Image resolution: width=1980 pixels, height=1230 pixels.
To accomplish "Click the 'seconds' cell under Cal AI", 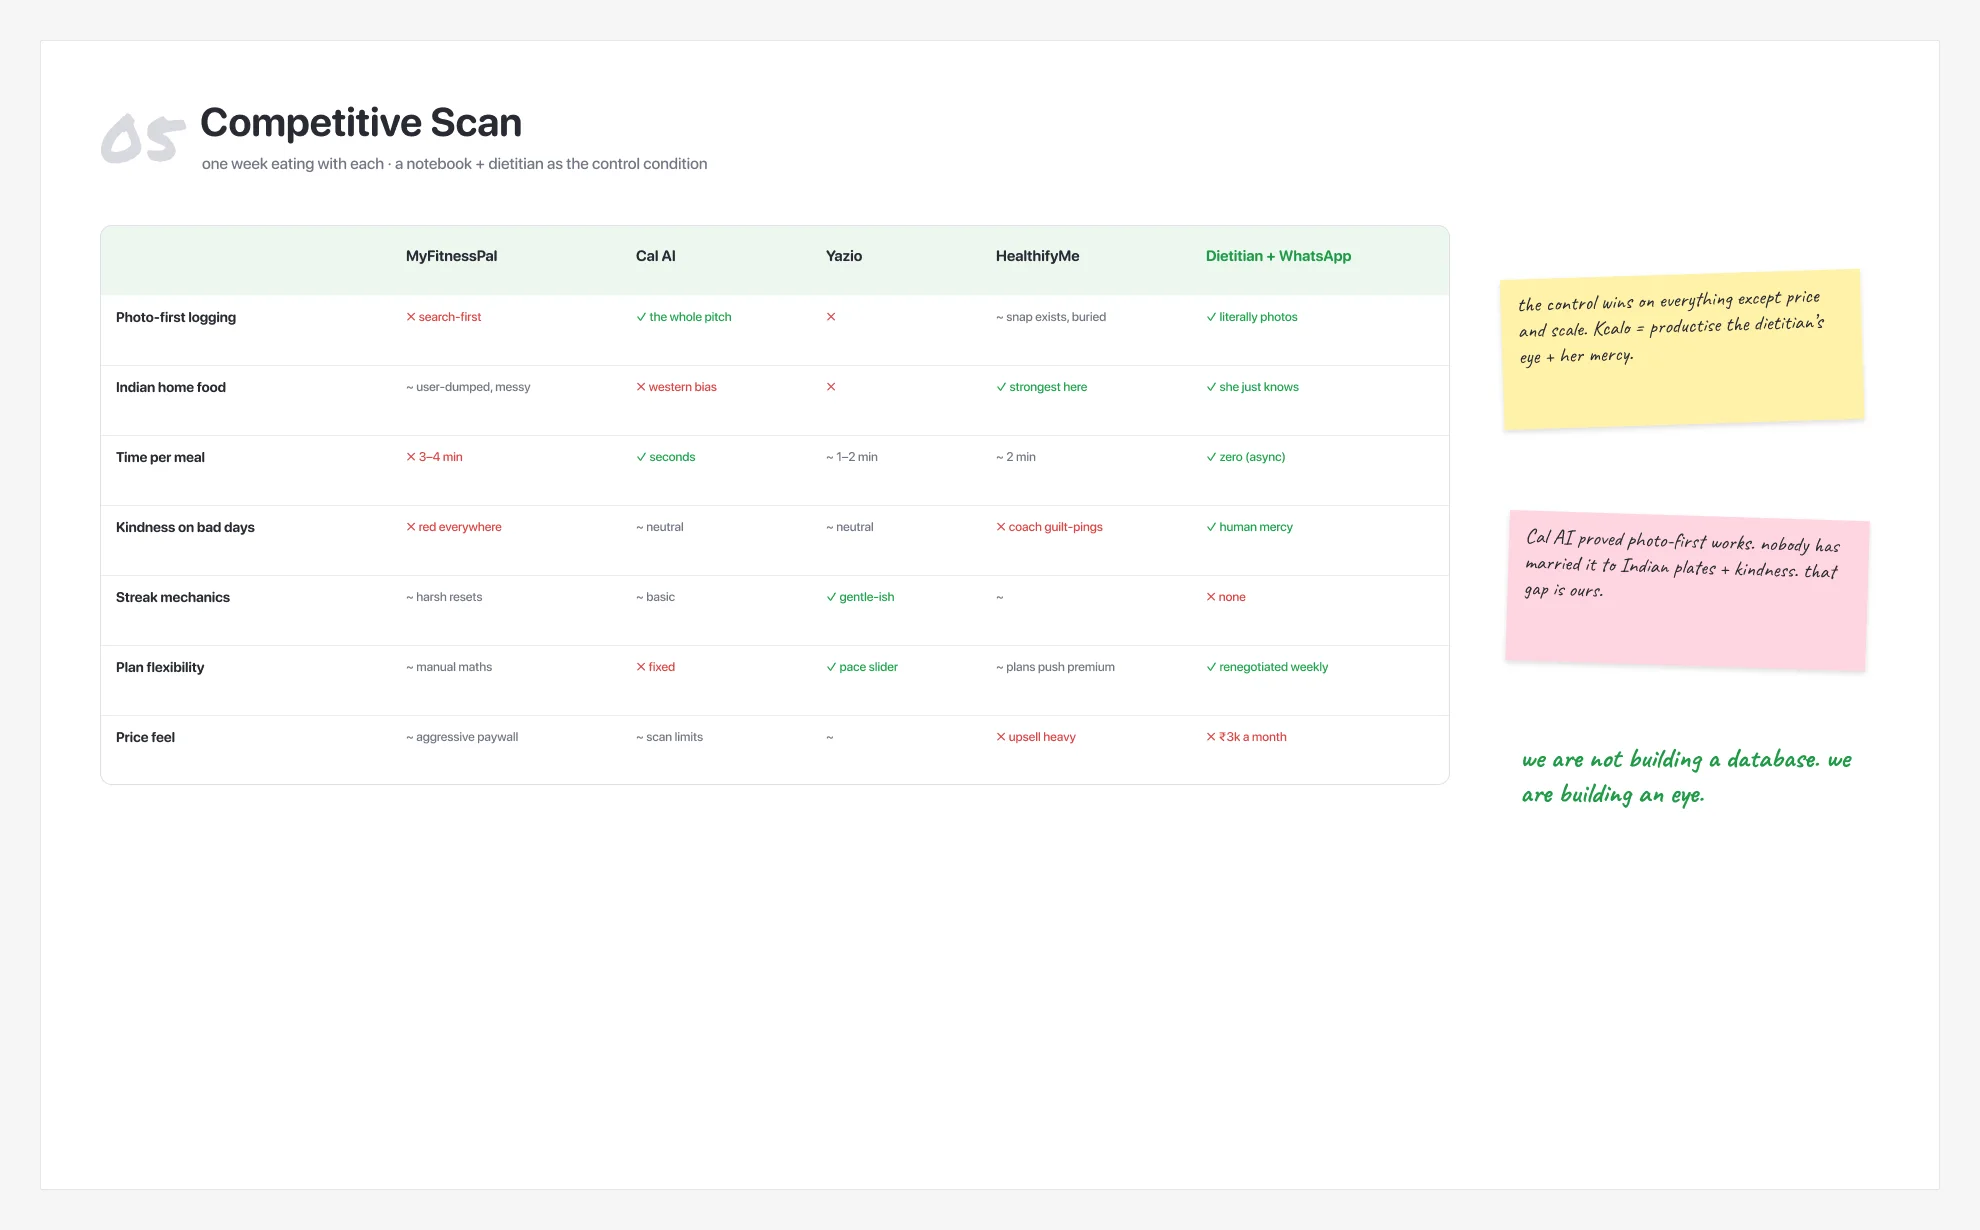I will (x=665, y=457).
